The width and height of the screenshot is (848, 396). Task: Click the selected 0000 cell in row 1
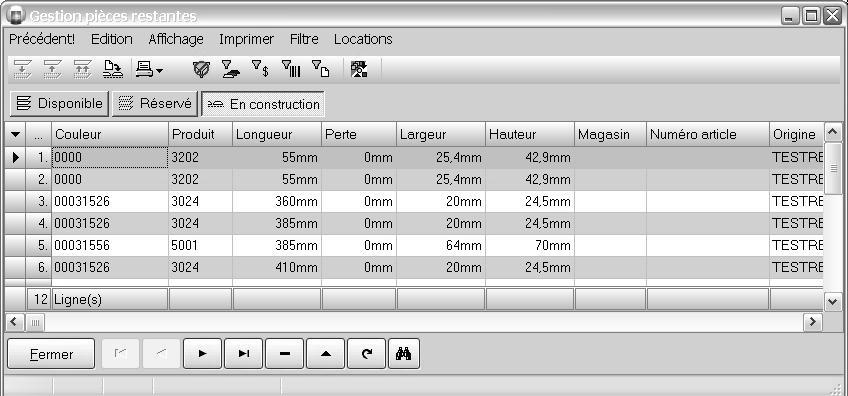click(110, 157)
